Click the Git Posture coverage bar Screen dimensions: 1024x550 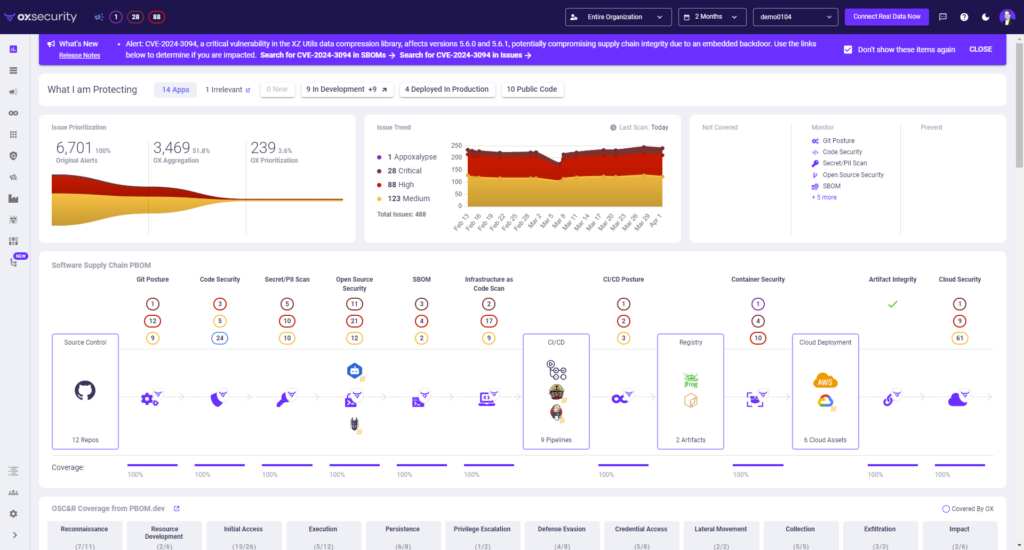(152, 465)
